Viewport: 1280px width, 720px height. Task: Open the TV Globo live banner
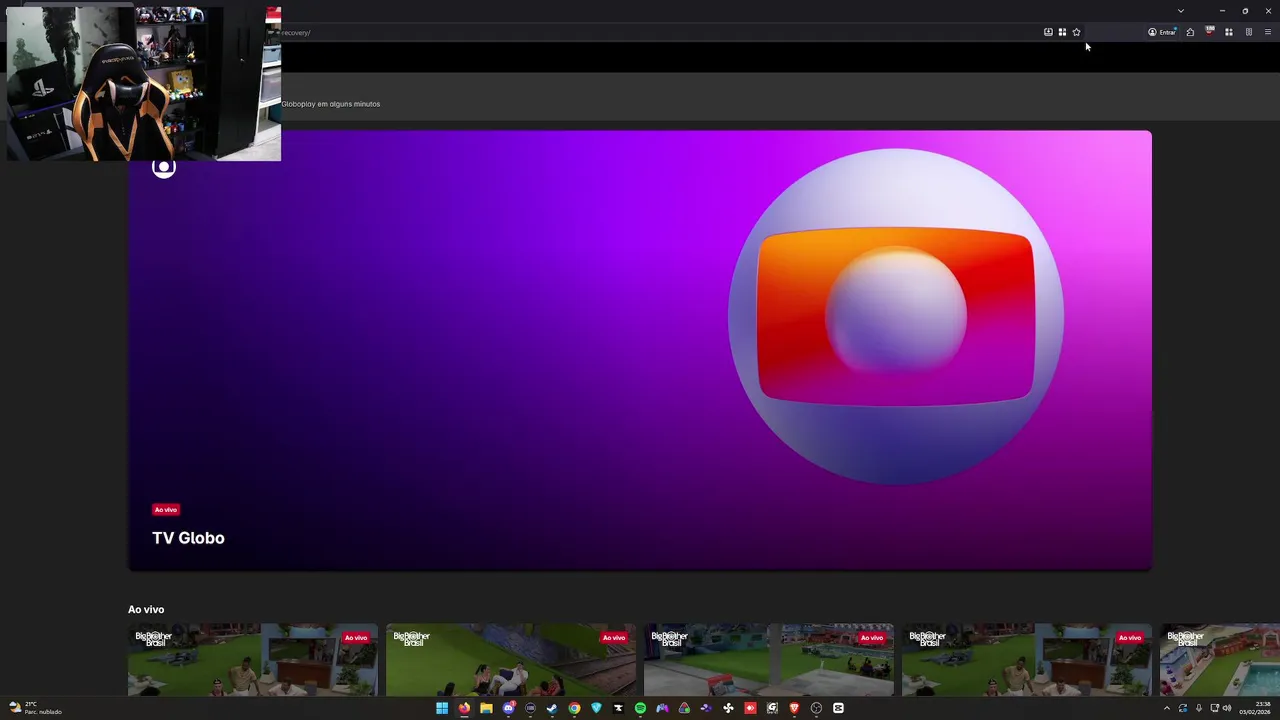click(x=640, y=350)
